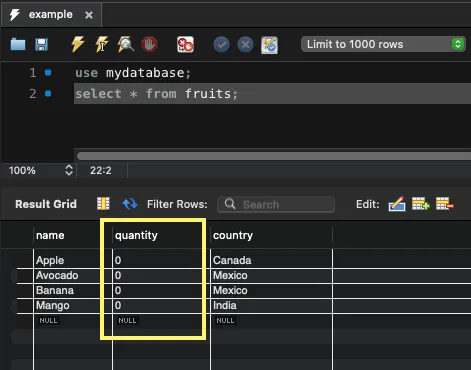Viewport: 471px width, 370px height.
Task: Open Limit to 1000 rows dropdown
Action: (x=383, y=44)
